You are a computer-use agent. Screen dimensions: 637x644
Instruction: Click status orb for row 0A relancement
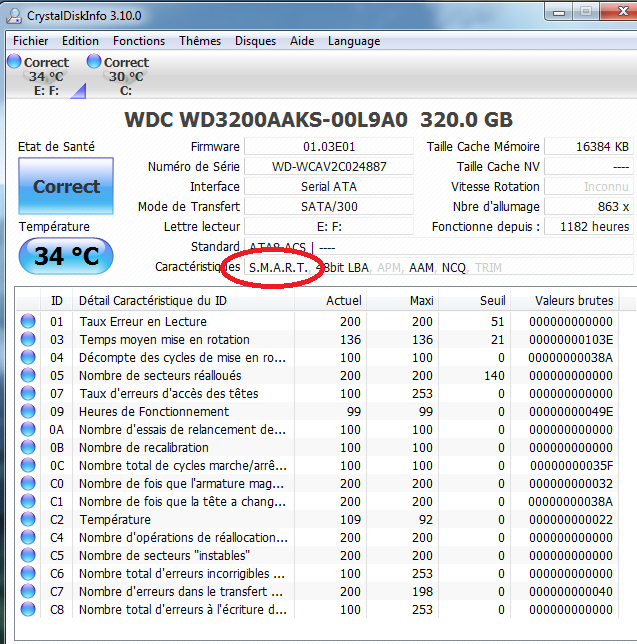28,429
